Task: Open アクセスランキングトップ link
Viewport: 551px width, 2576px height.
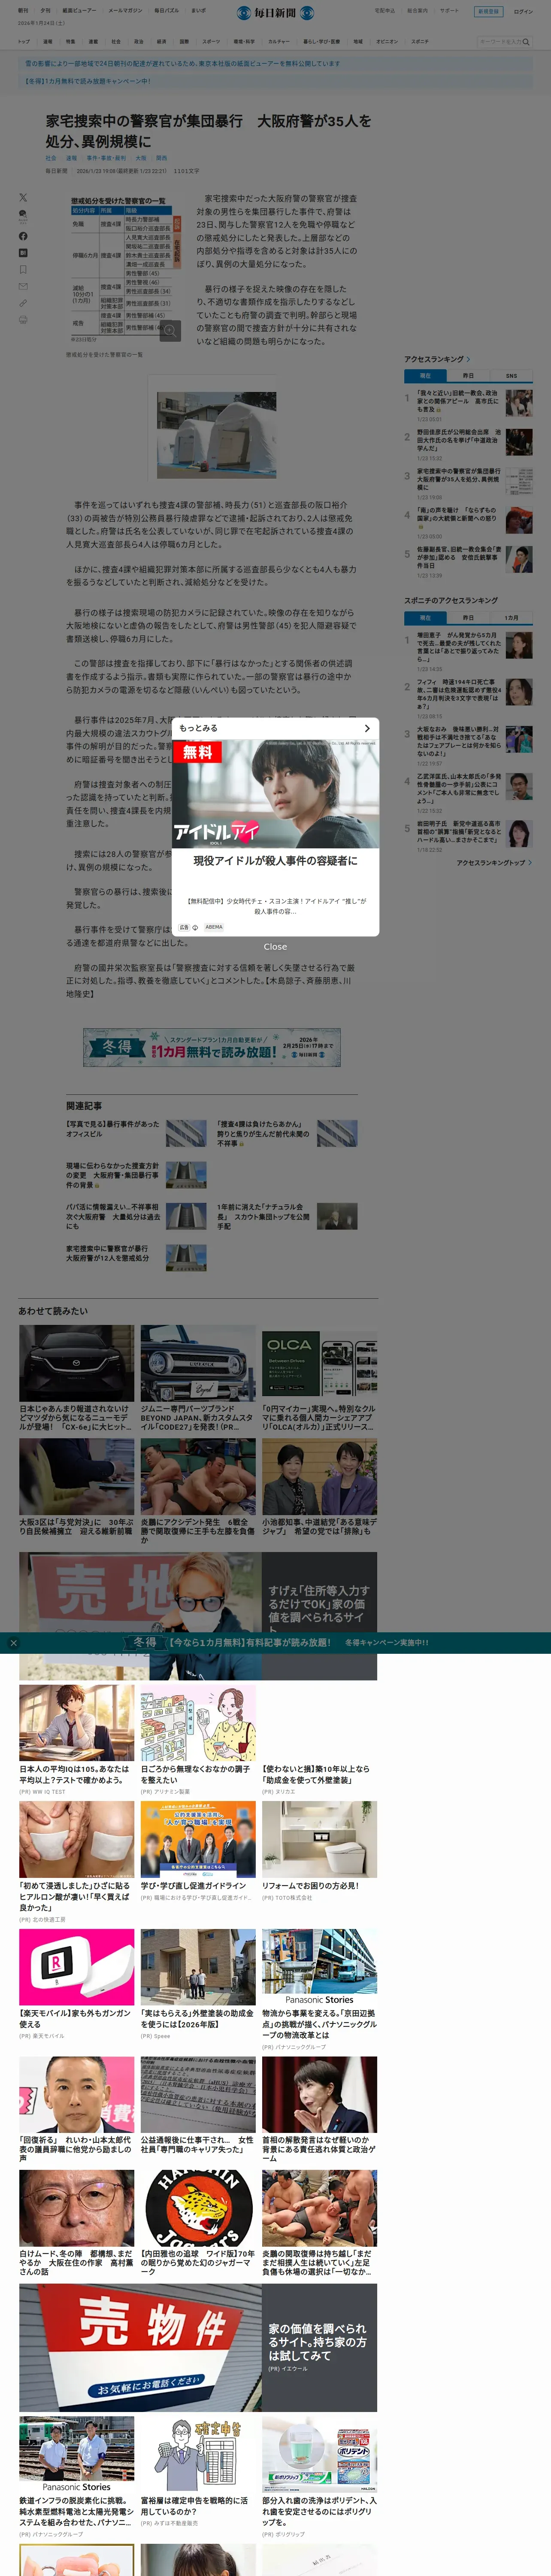Action: [494, 862]
